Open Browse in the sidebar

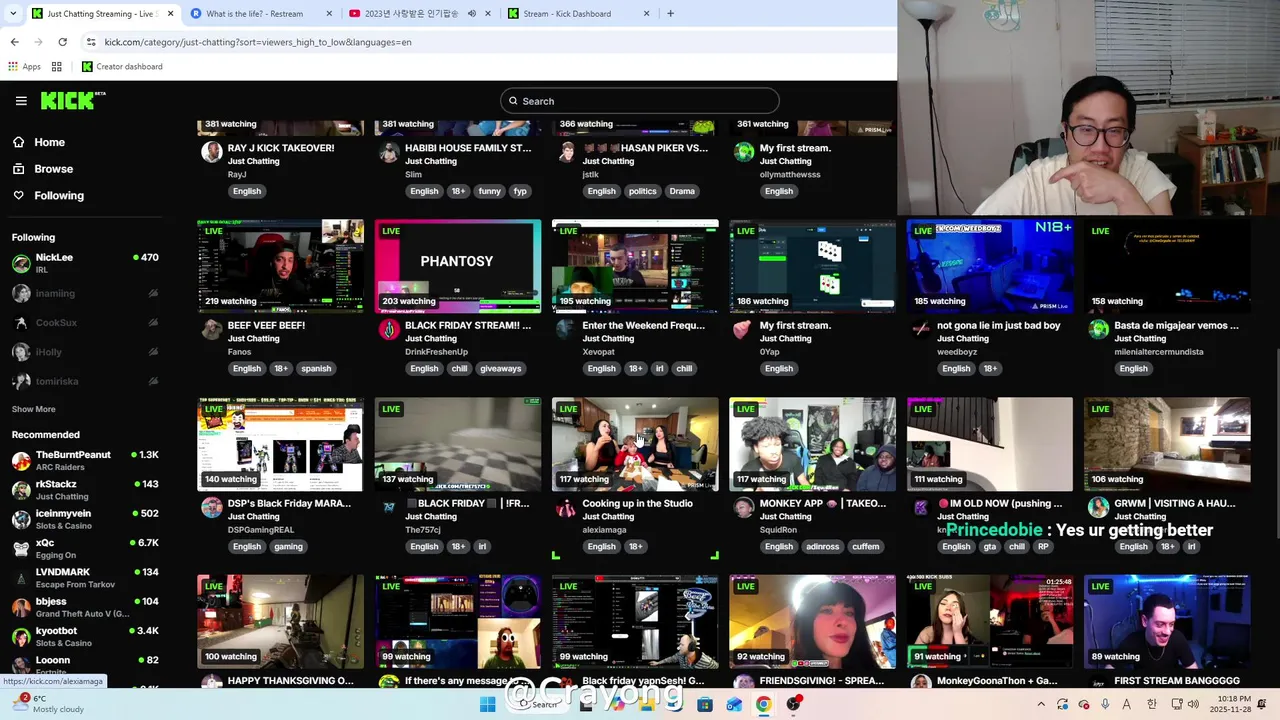click(53, 169)
